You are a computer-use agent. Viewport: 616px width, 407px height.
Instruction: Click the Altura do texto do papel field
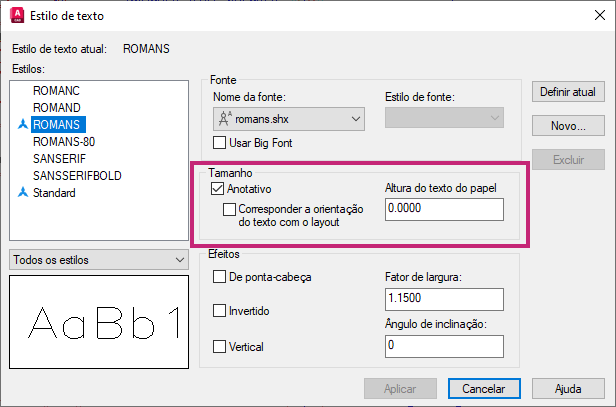tap(443, 209)
